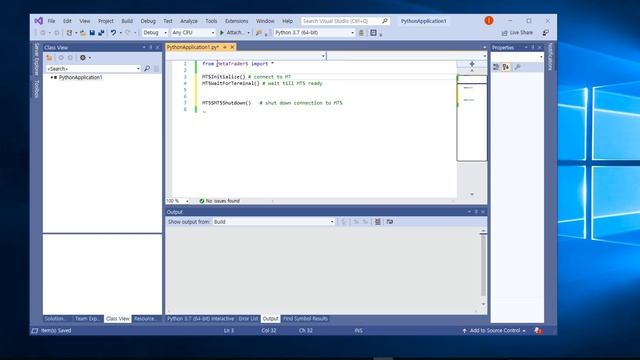Click the No issues found indicator

tap(219, 201)
